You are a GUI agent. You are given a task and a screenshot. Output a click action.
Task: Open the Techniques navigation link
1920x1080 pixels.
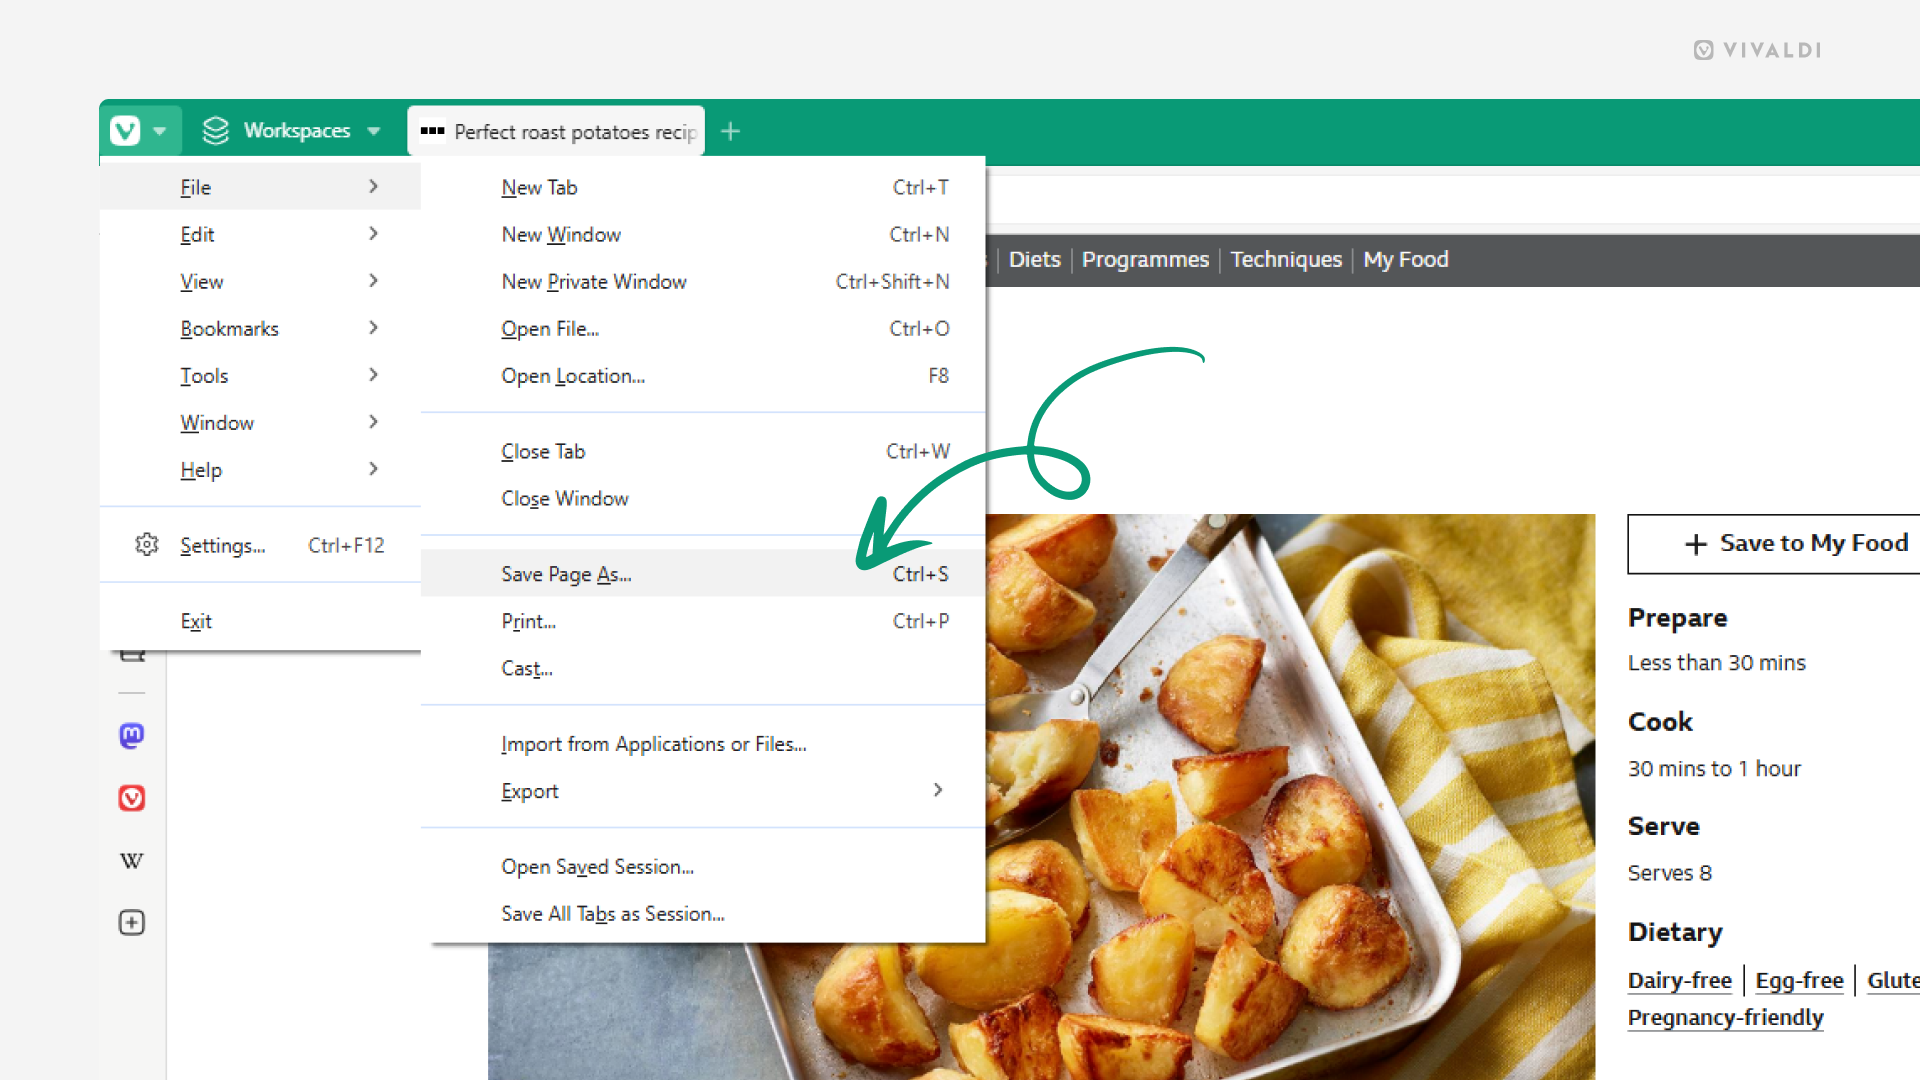pos(1286,260)
